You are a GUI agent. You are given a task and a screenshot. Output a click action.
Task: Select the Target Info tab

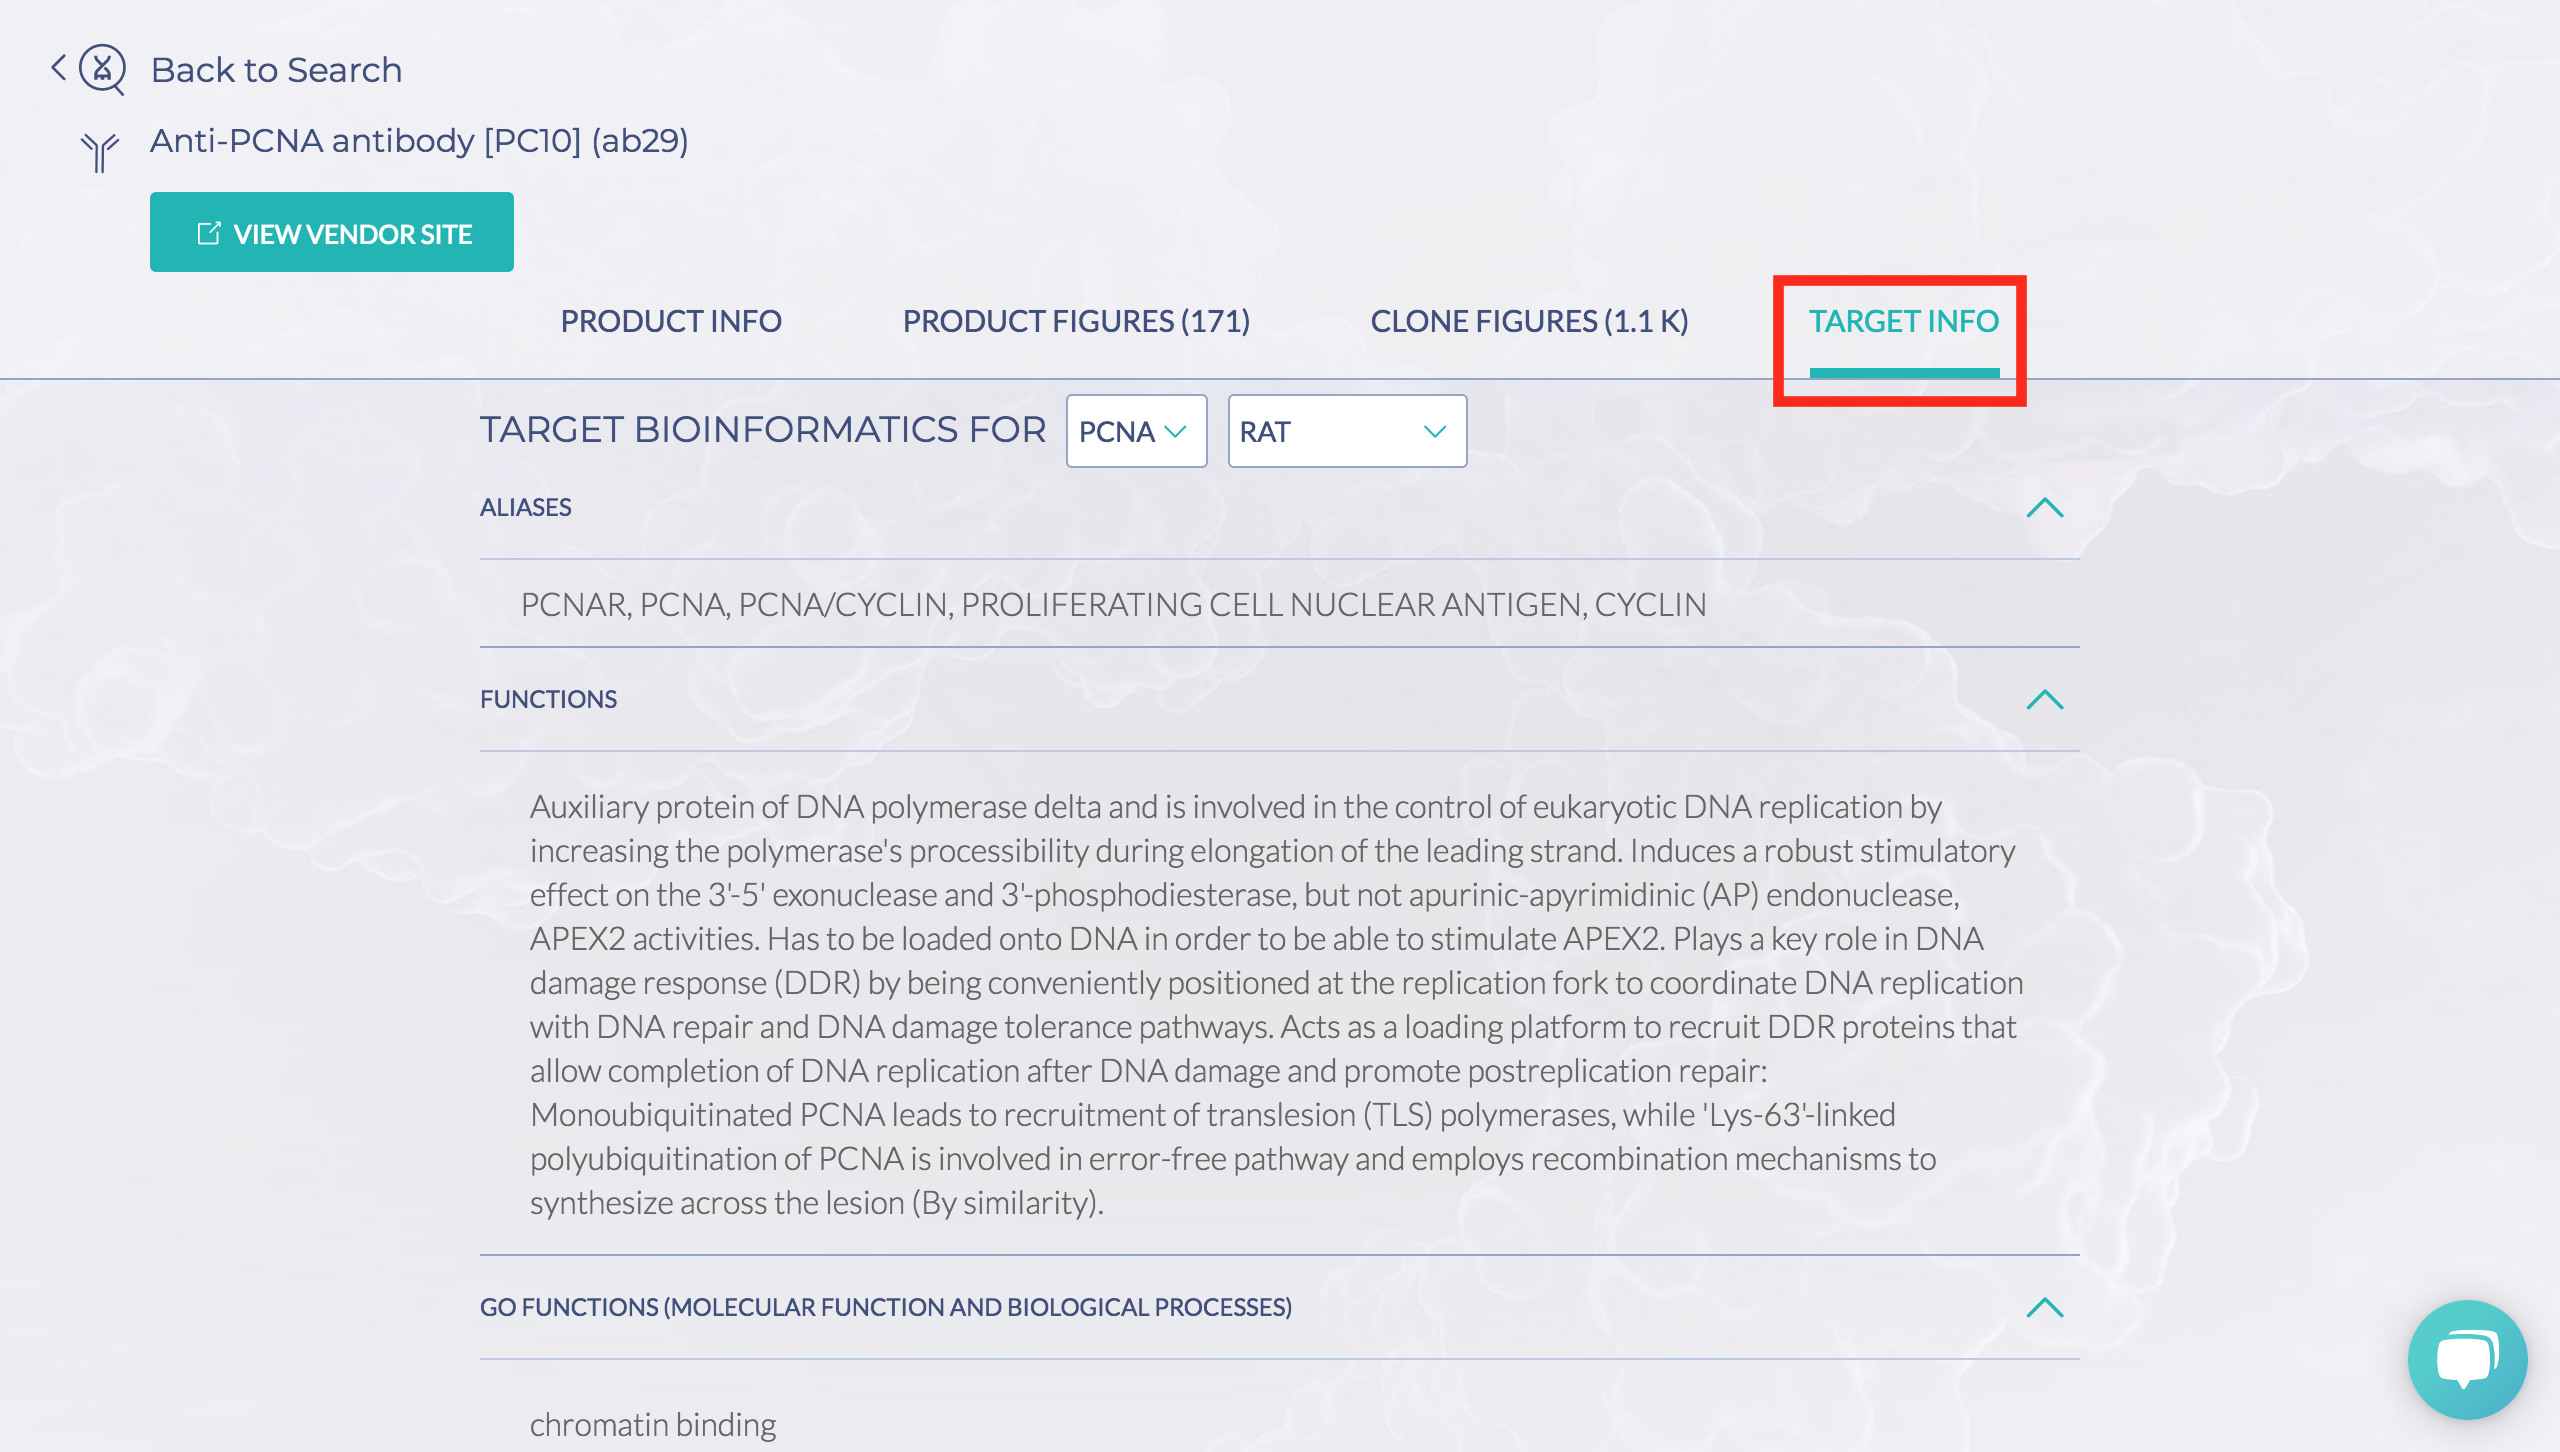click(x=1904, y=321)
